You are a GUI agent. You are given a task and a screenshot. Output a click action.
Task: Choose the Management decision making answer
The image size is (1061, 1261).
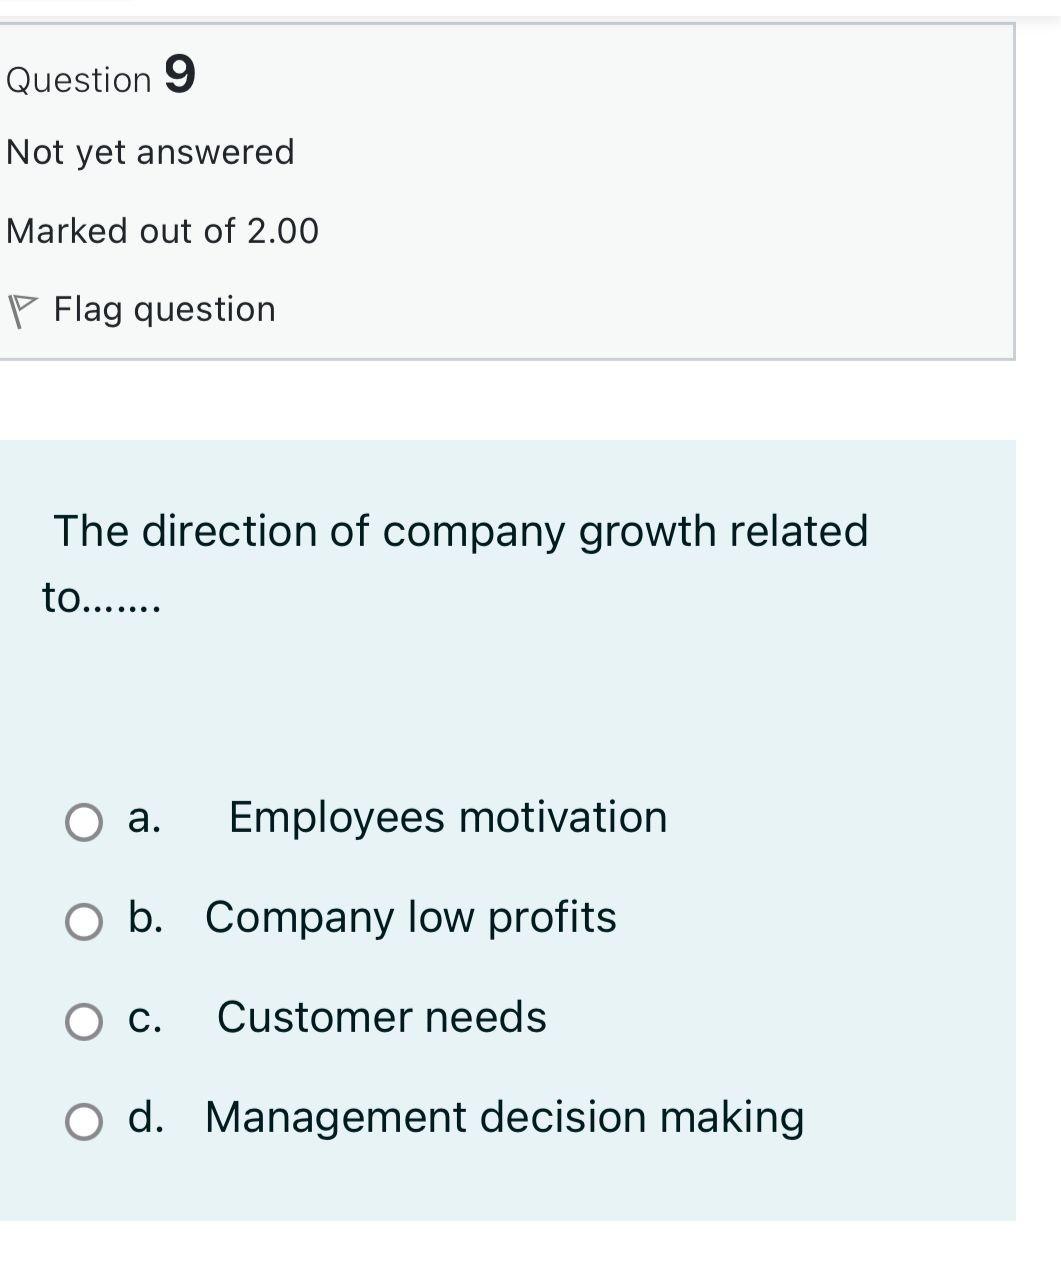(504, 1118)
